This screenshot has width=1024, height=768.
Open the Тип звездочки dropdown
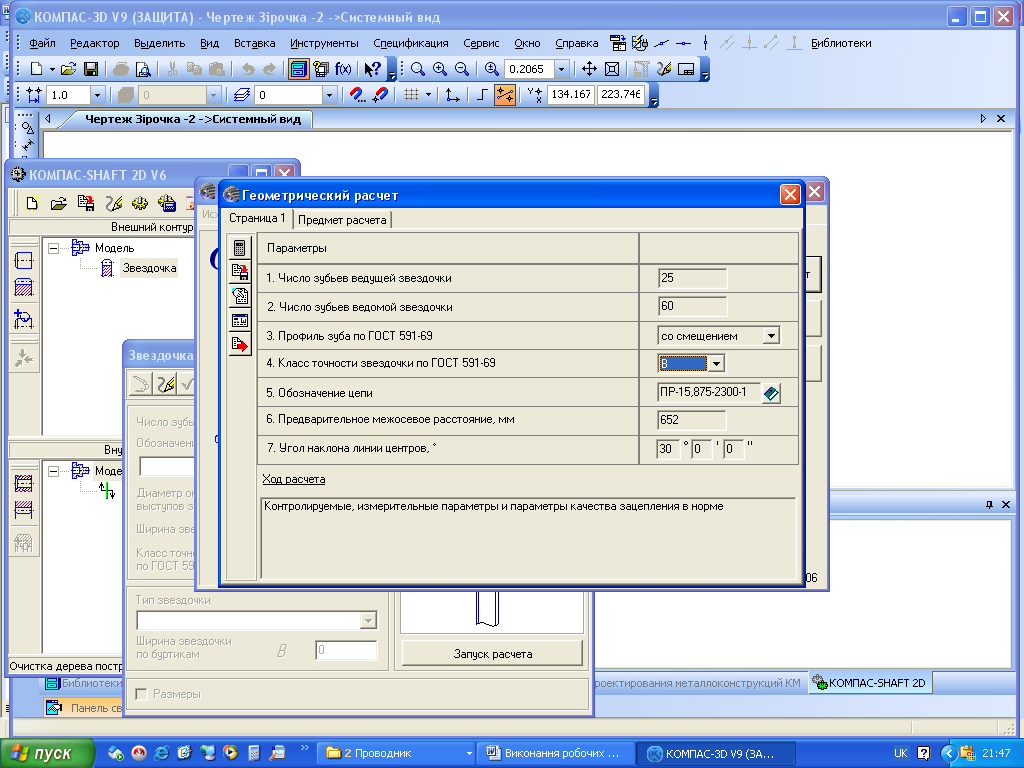[368, 620]
